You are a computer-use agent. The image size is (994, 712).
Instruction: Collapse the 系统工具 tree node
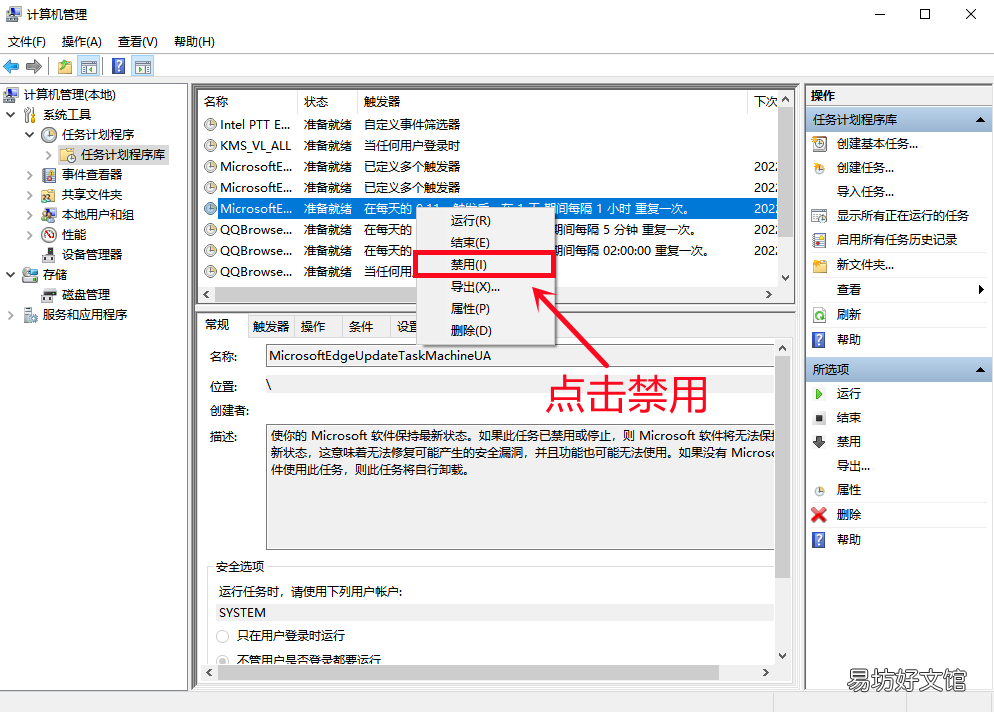pyautogui.click(x=11, y=115)
